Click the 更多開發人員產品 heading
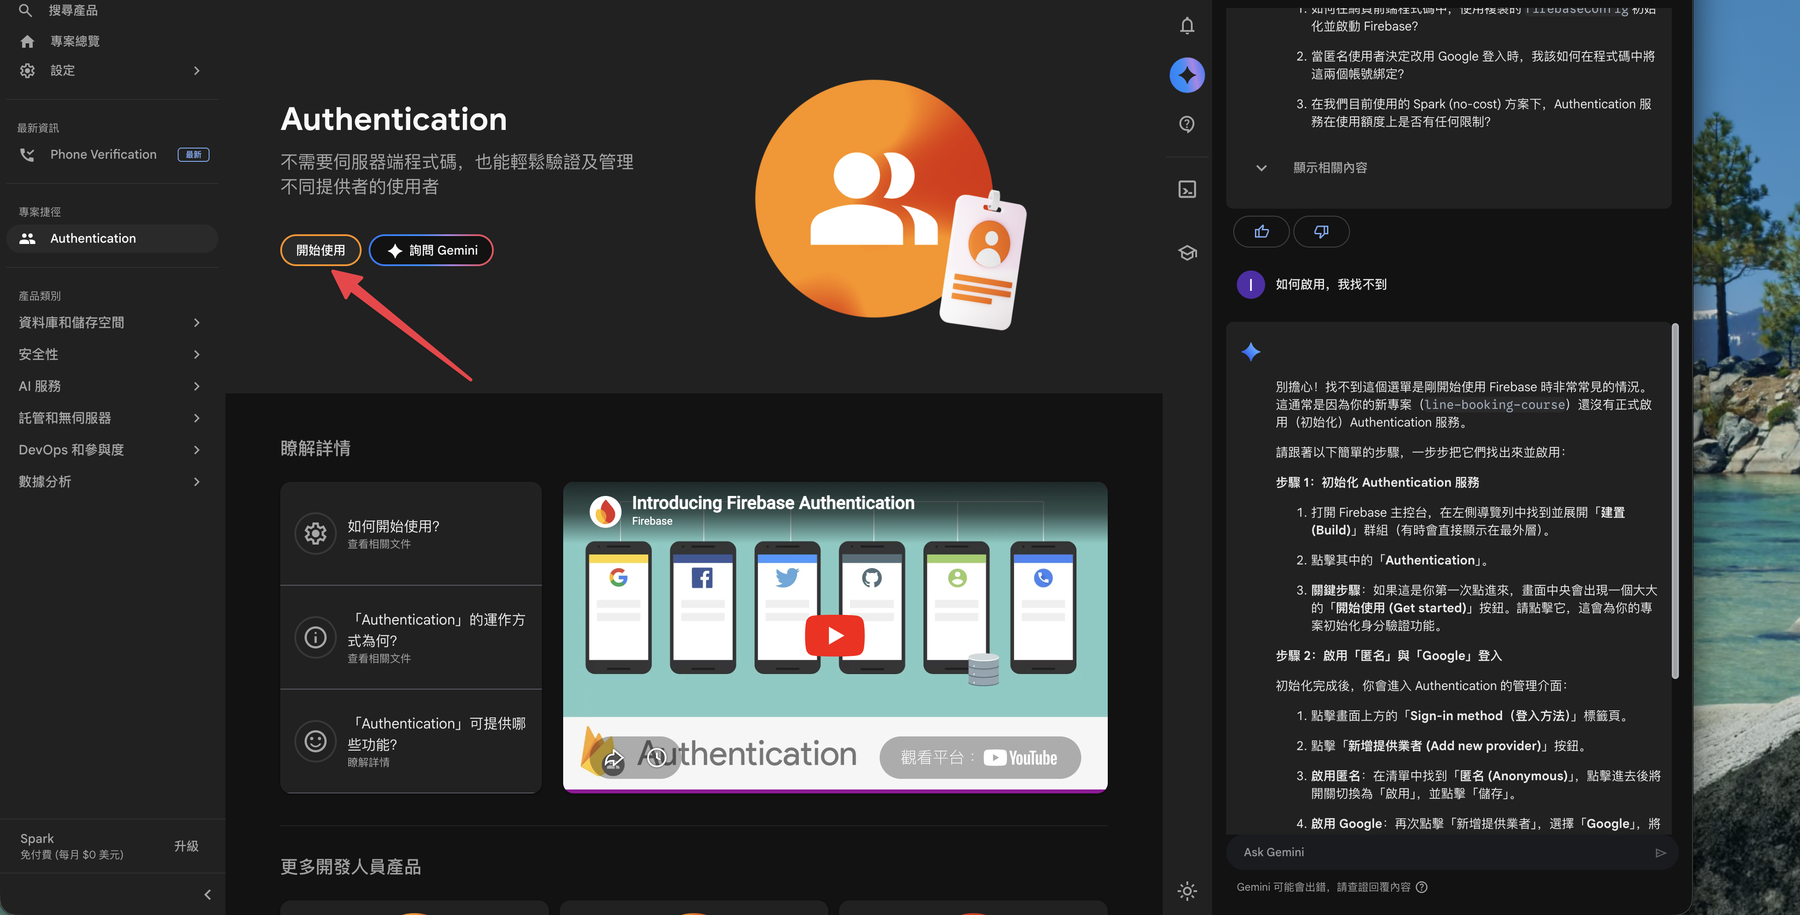The width and height of the screenshot is (1800, 915). tap(351, 867)
